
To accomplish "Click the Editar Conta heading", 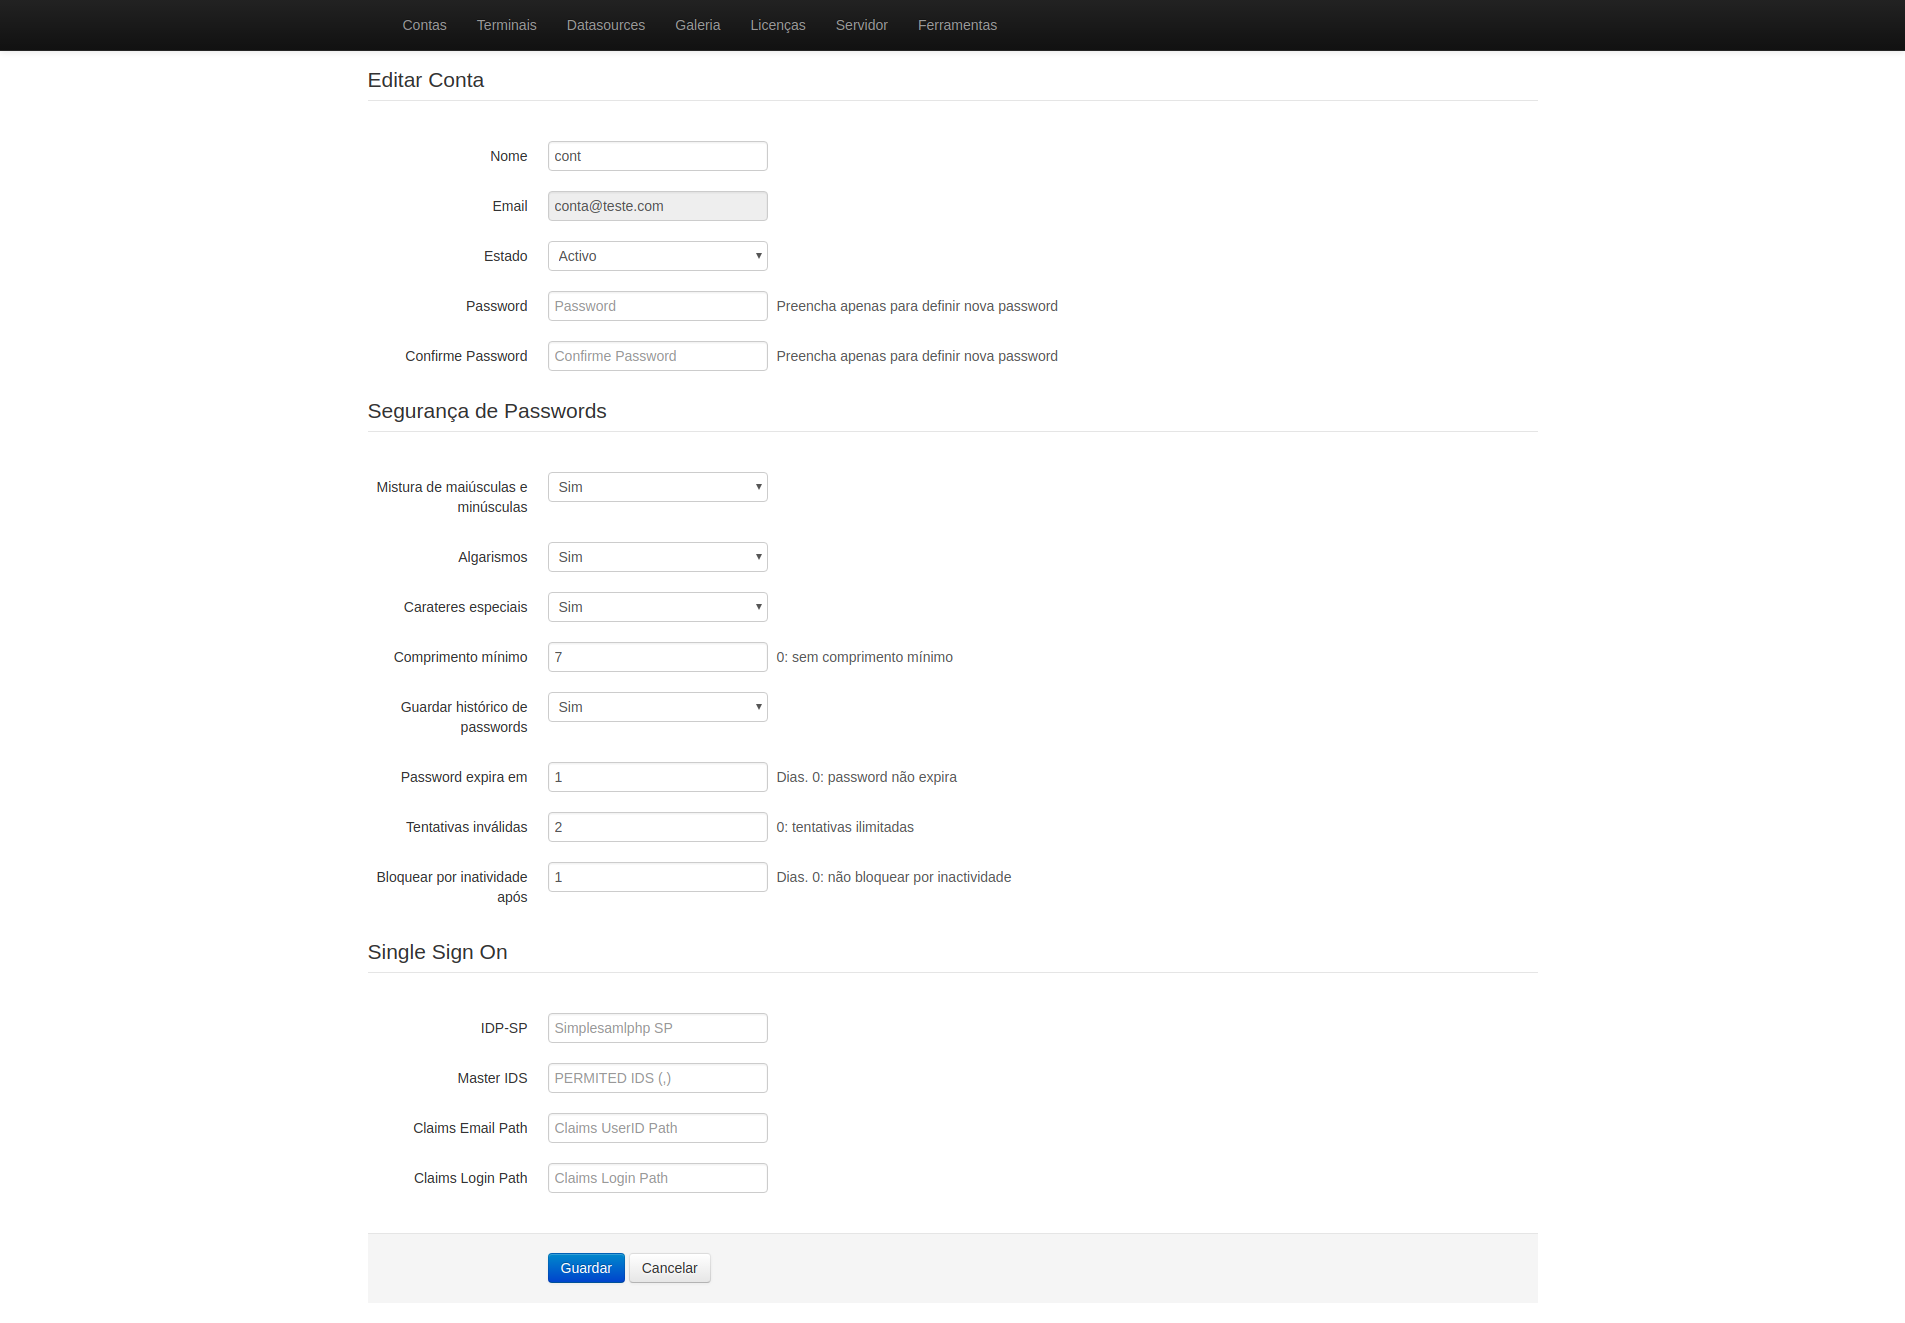I will [x=425, y=80].
